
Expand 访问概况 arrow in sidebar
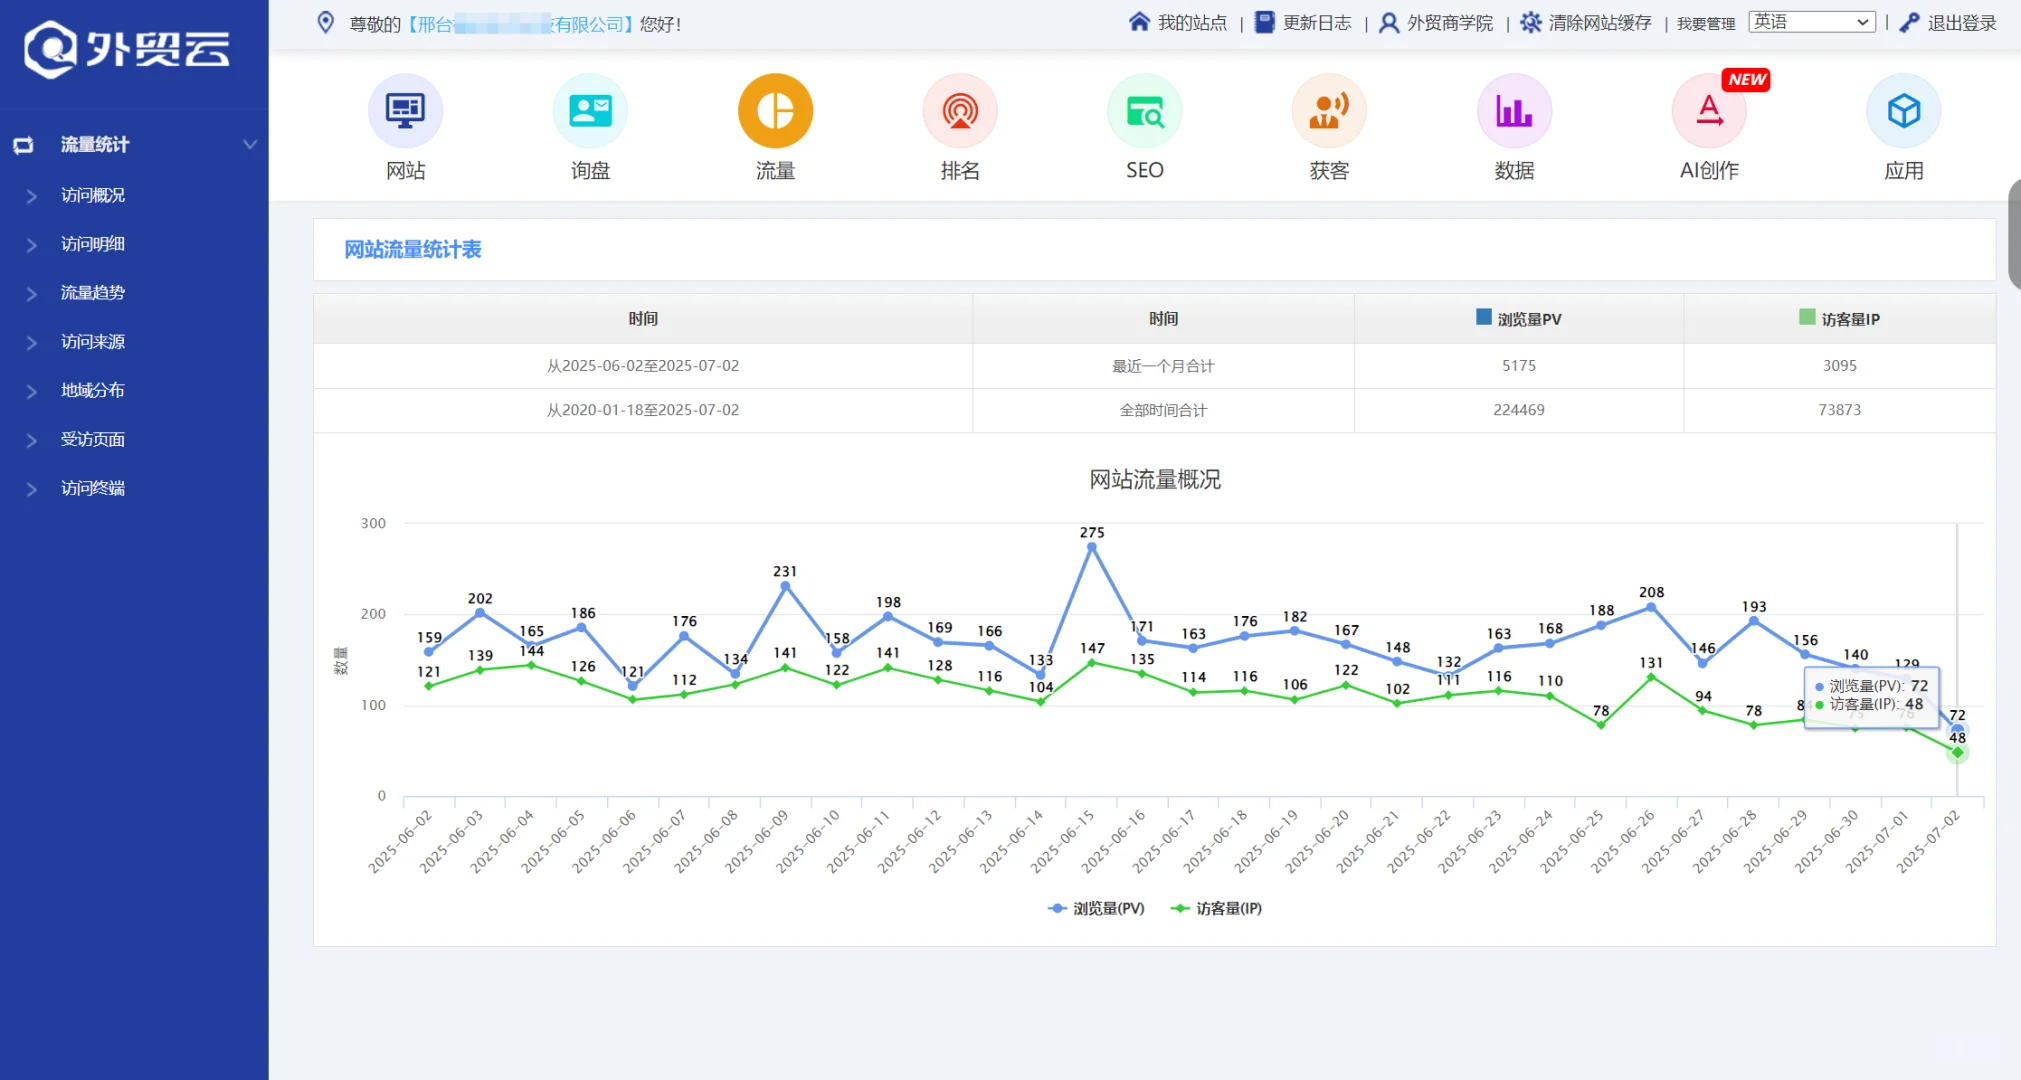[32, 196]
